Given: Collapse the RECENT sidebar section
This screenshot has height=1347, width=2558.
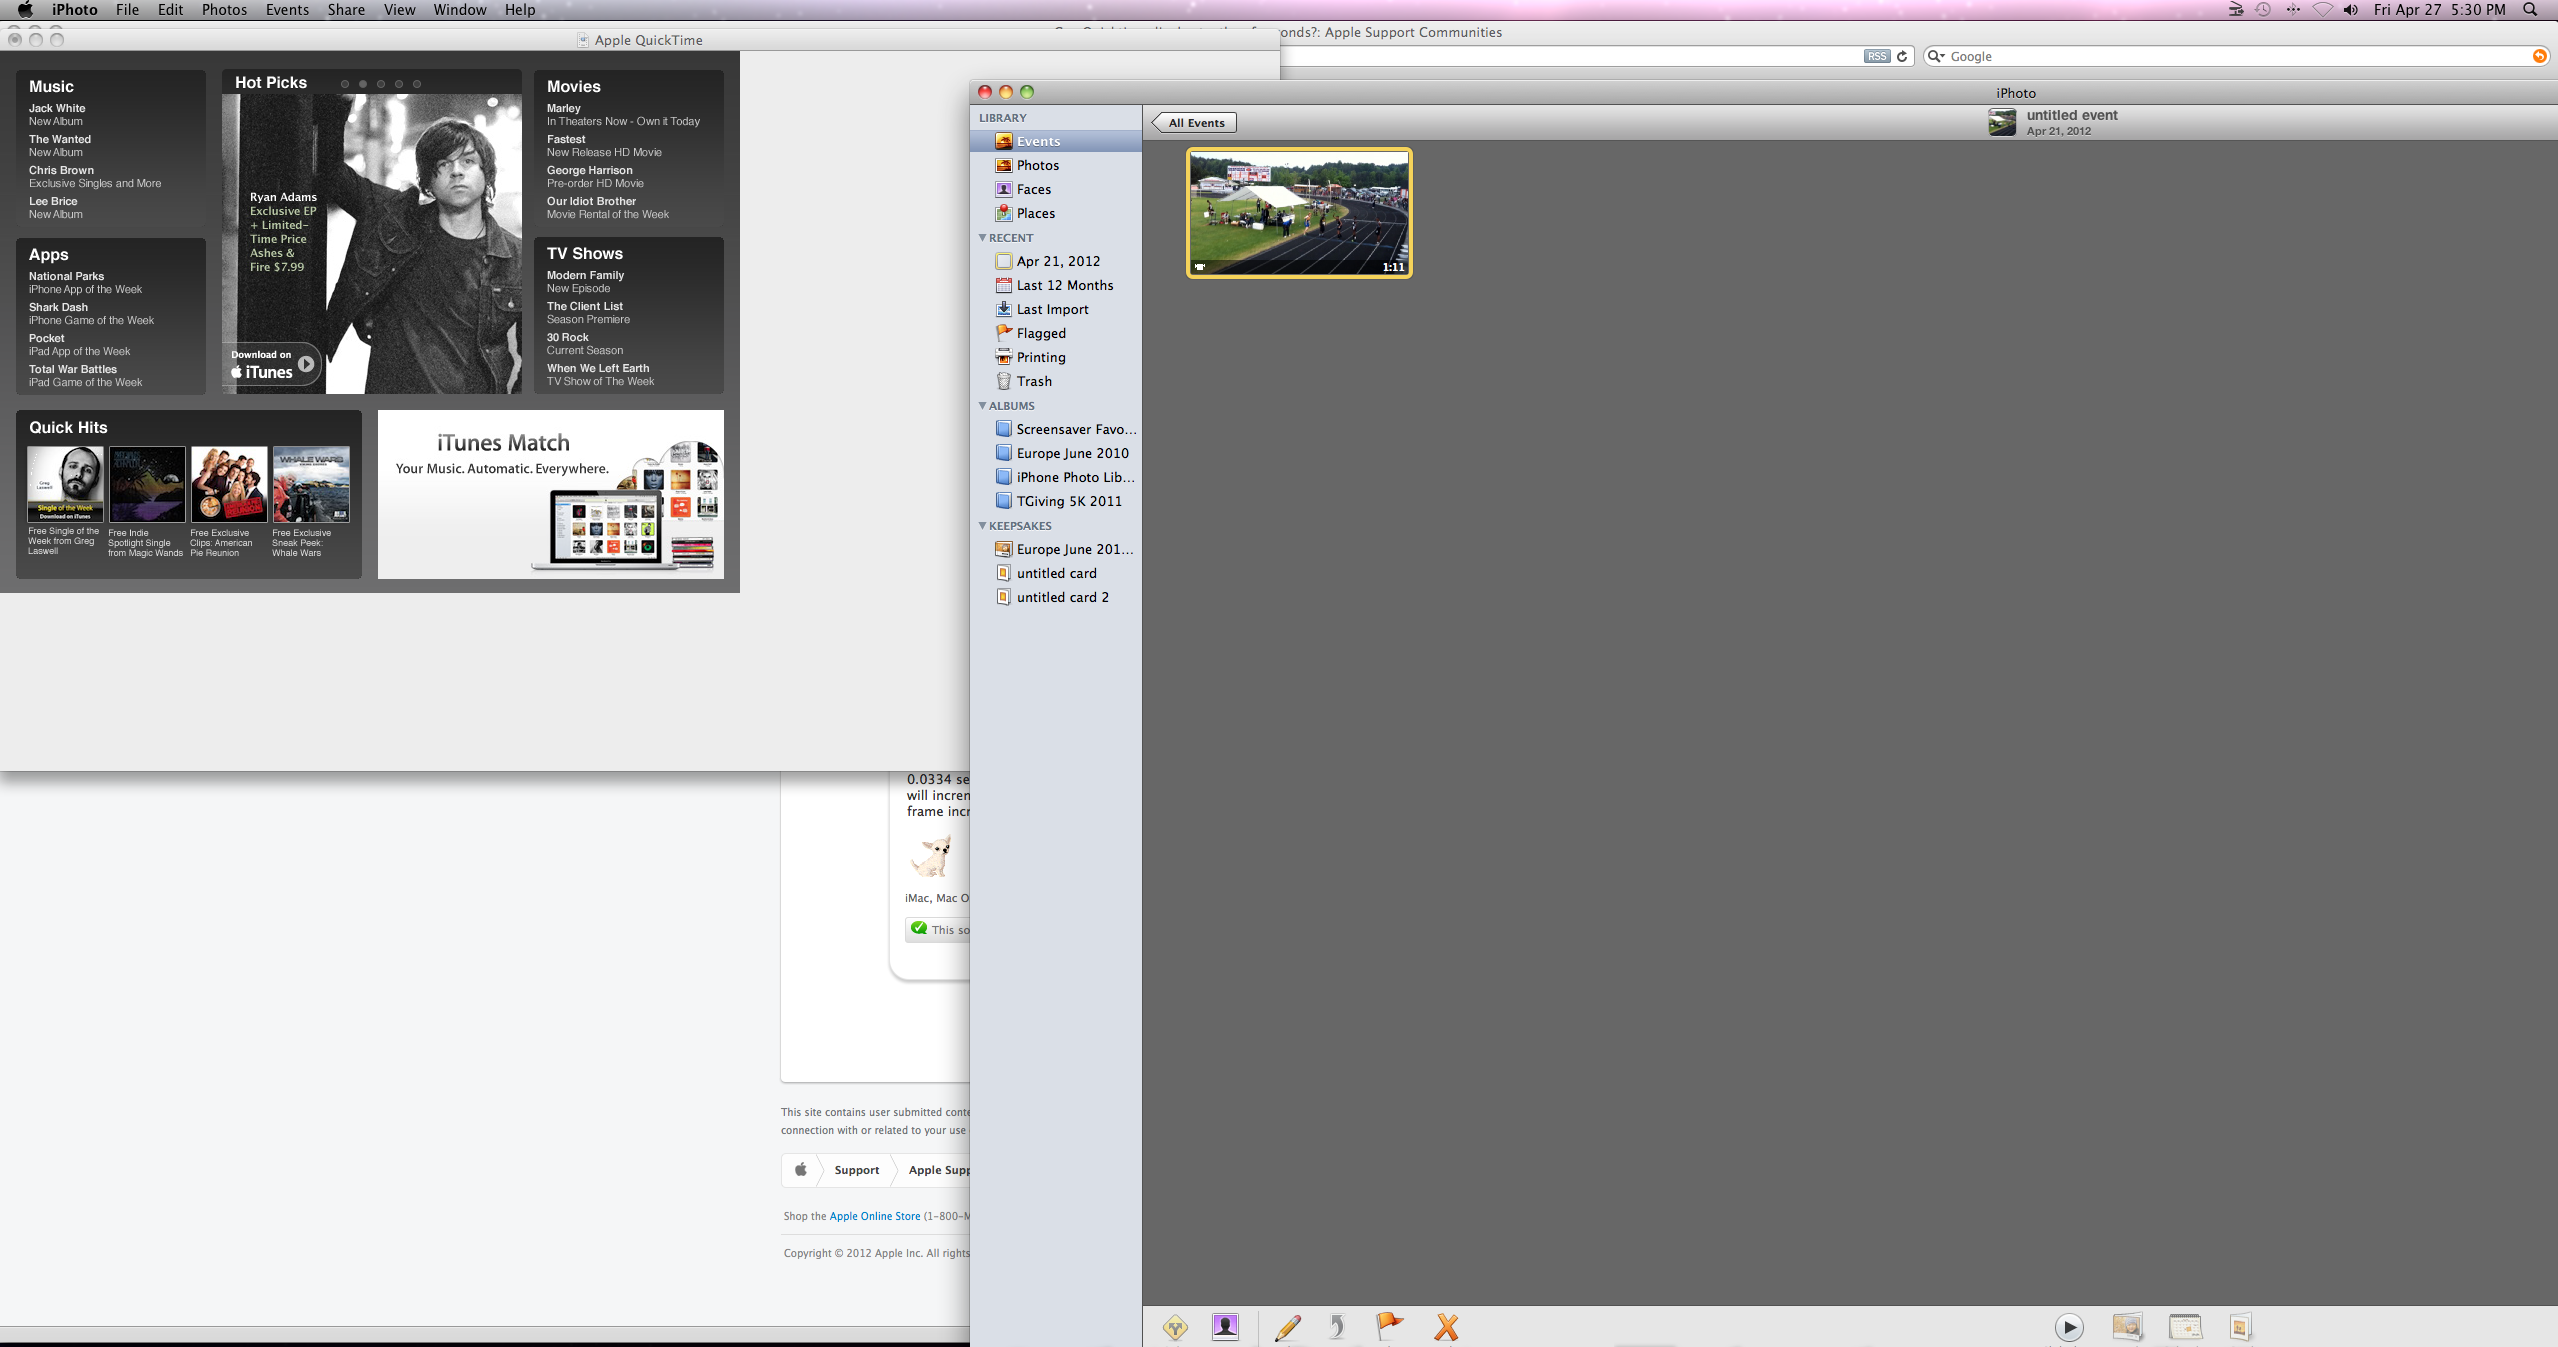Looking at the screenshot, I should [982, 238].
